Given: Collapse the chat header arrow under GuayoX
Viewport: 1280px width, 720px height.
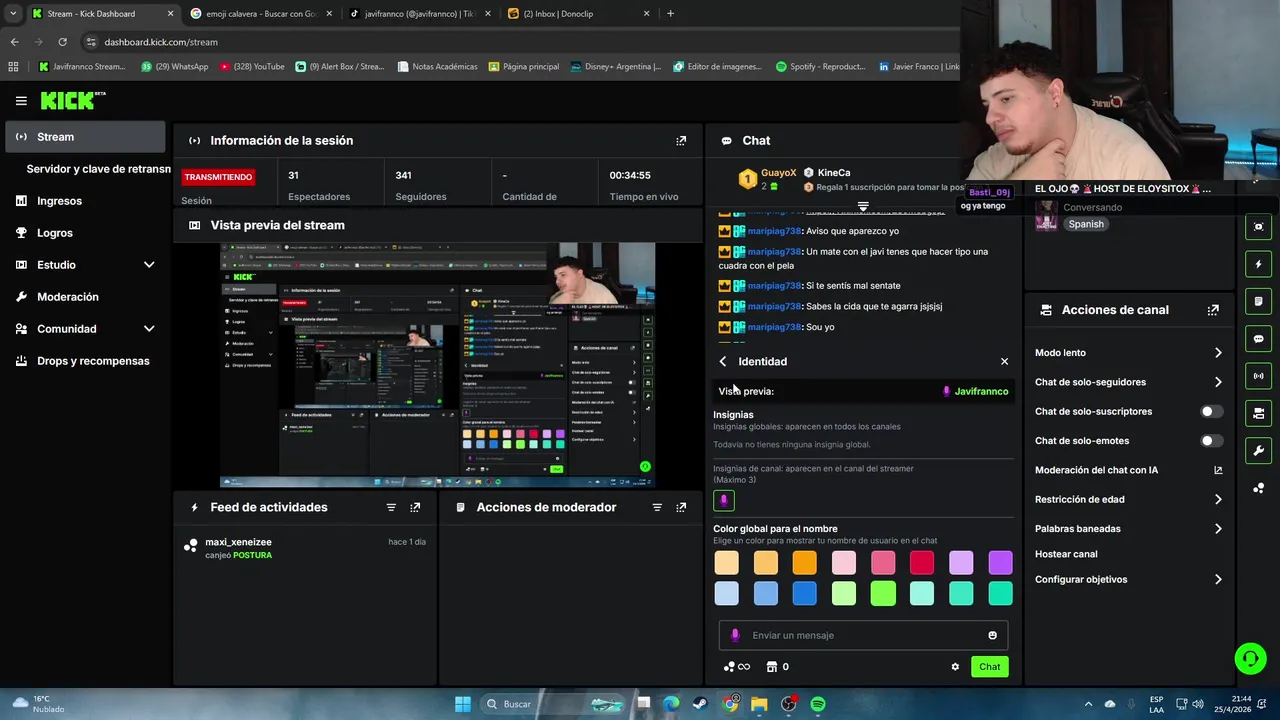Looking at the screenshot, I should [863, 207].
